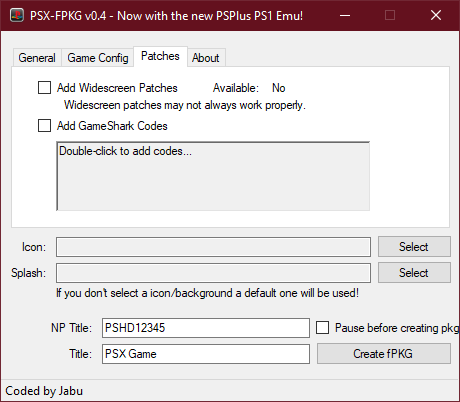Click the default icon/background hint text

click(207, 293)
